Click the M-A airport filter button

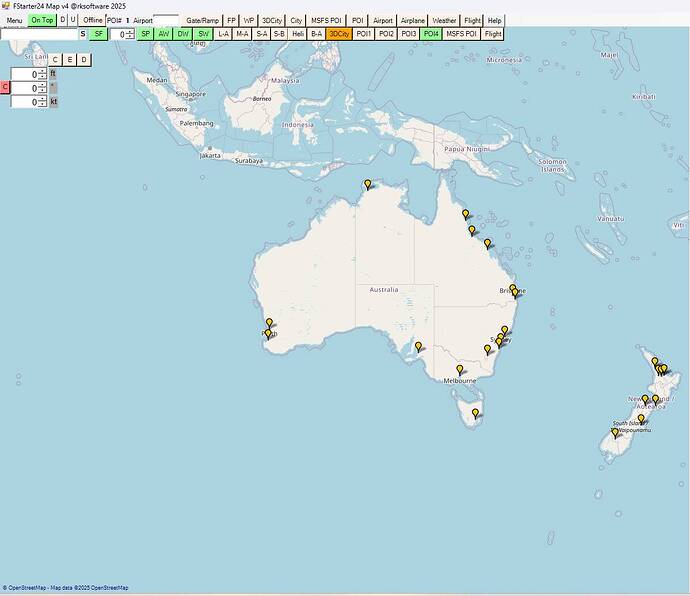tap(242, 34)
